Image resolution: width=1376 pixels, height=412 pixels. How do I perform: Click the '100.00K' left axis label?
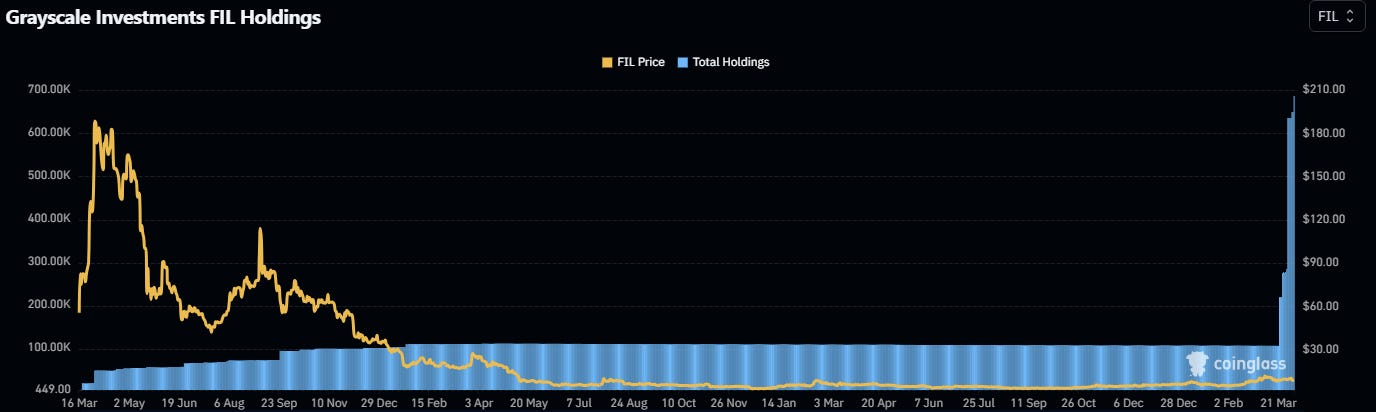[49, 348]
